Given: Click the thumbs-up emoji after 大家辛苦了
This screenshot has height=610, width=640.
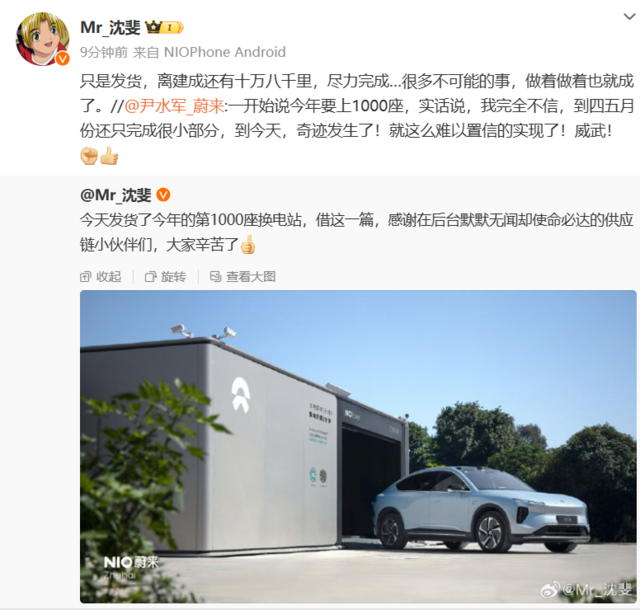Looking at the screenshot, I should pyautogui.click(x=248, y=245).
